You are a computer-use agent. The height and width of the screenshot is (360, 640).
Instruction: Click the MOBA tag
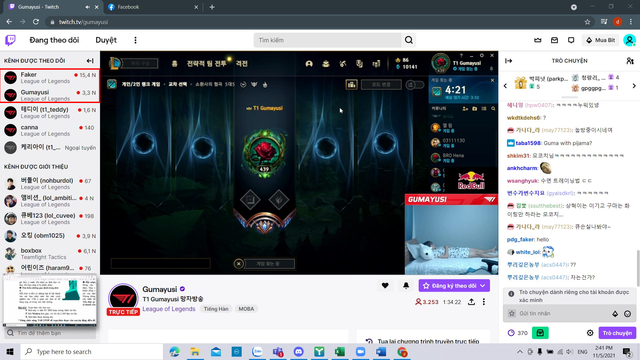246,309
